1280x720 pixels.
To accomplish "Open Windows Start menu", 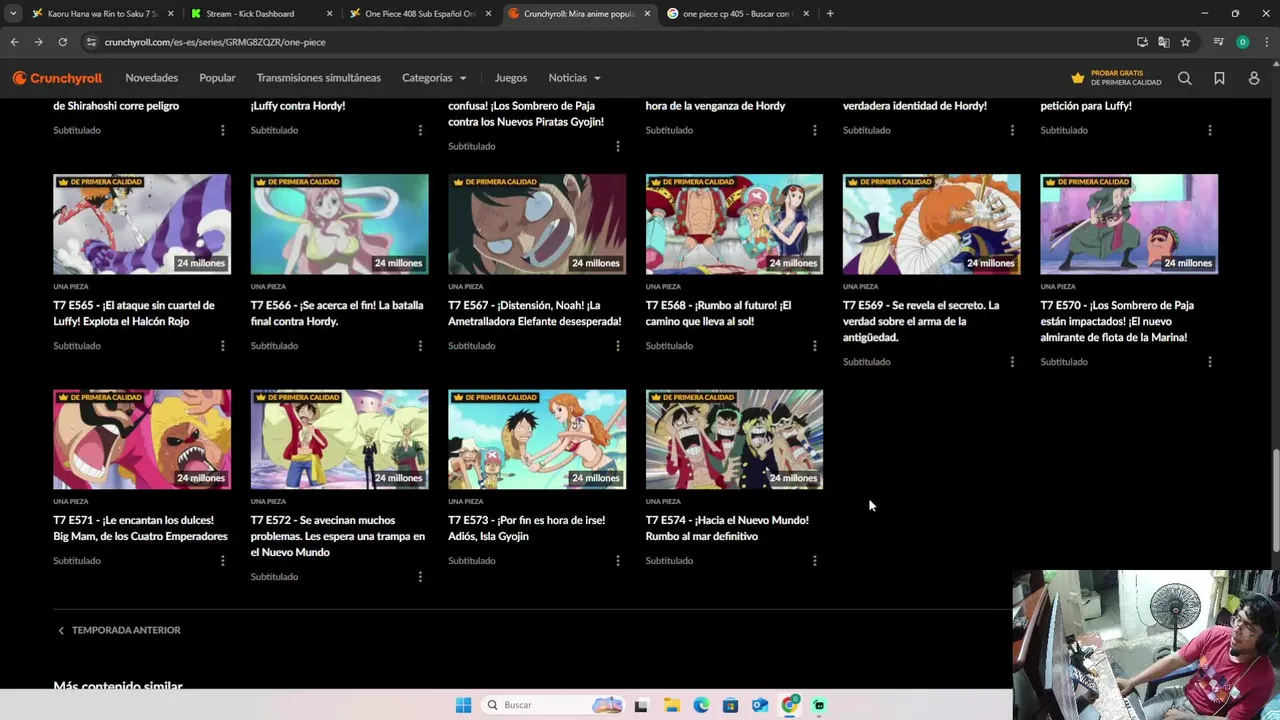I will tap(463, 705).
